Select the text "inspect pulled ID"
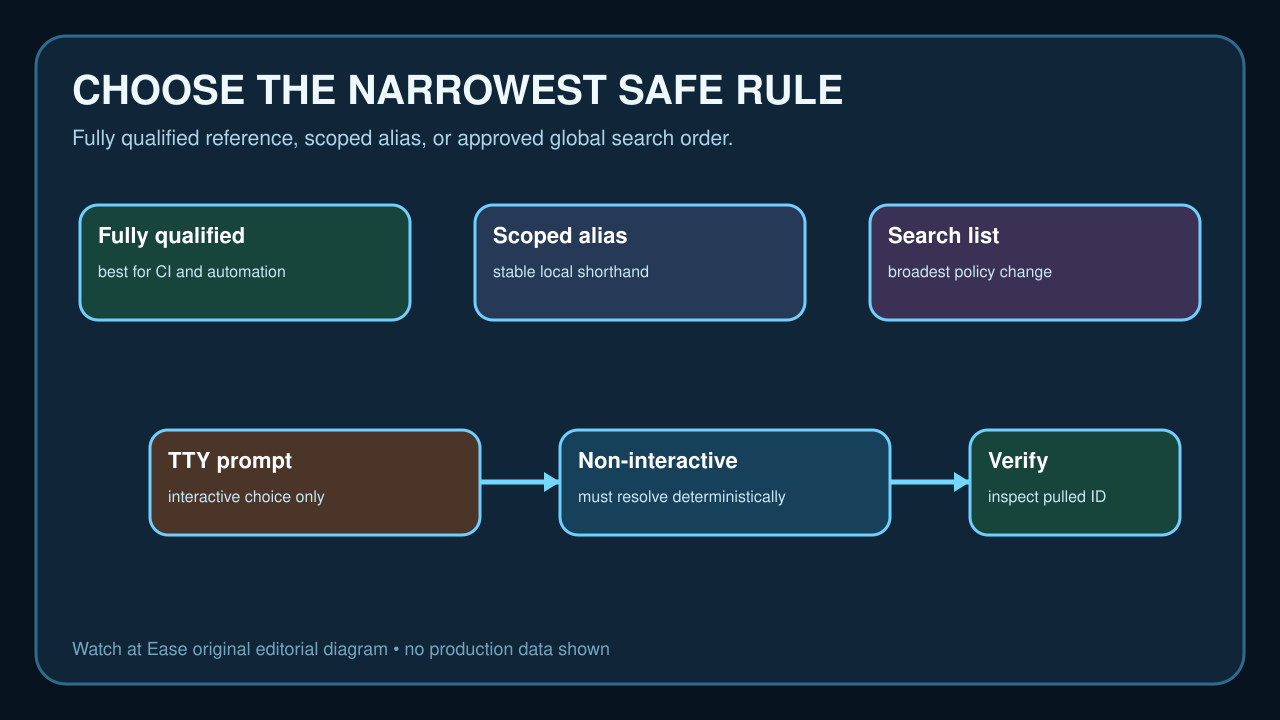Viewport: 1280px width, 720px height. pyautogui.click(x=1047, y=497)
